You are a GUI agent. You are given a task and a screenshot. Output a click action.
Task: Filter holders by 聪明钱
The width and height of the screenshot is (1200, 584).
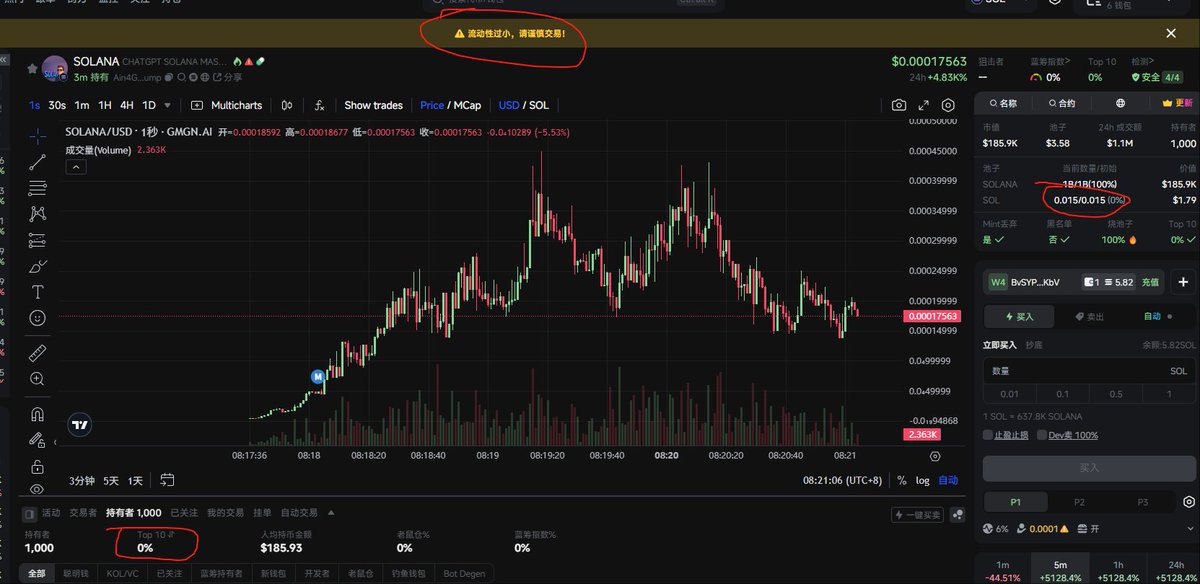74,573
